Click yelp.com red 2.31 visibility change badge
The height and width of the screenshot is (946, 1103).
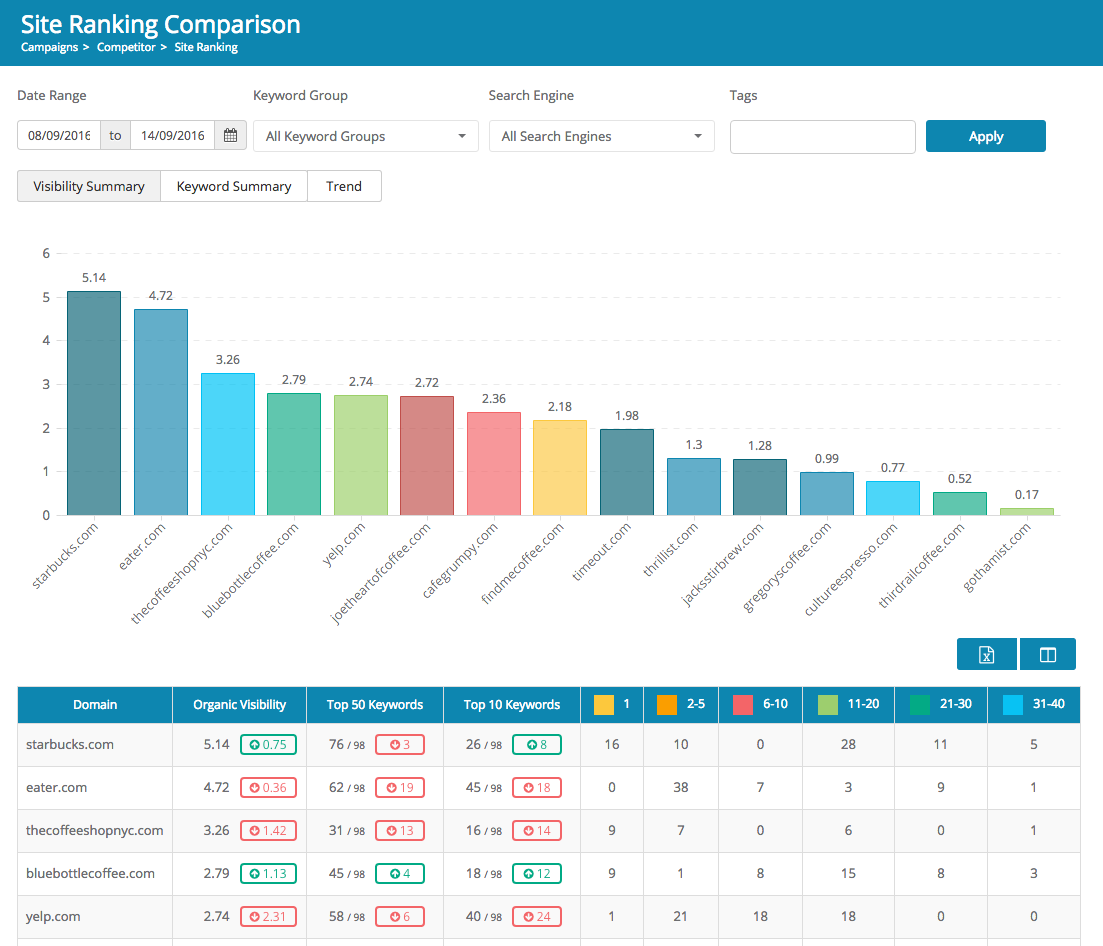pyautogui.click(x=268, y=917)
